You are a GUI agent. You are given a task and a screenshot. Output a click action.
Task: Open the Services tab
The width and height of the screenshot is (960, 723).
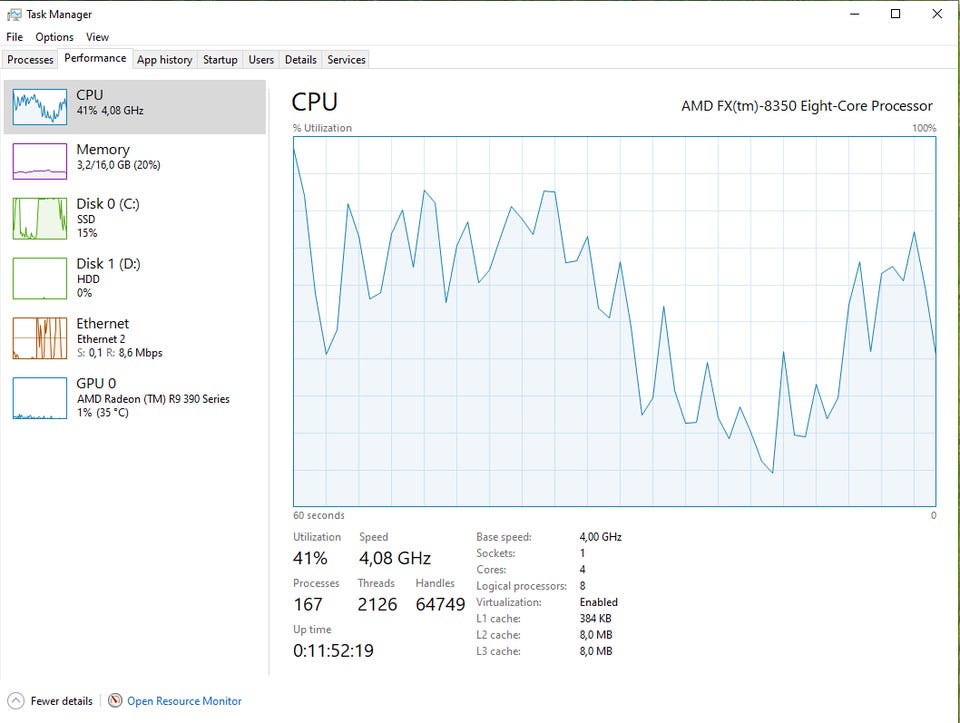coord(347,59)
